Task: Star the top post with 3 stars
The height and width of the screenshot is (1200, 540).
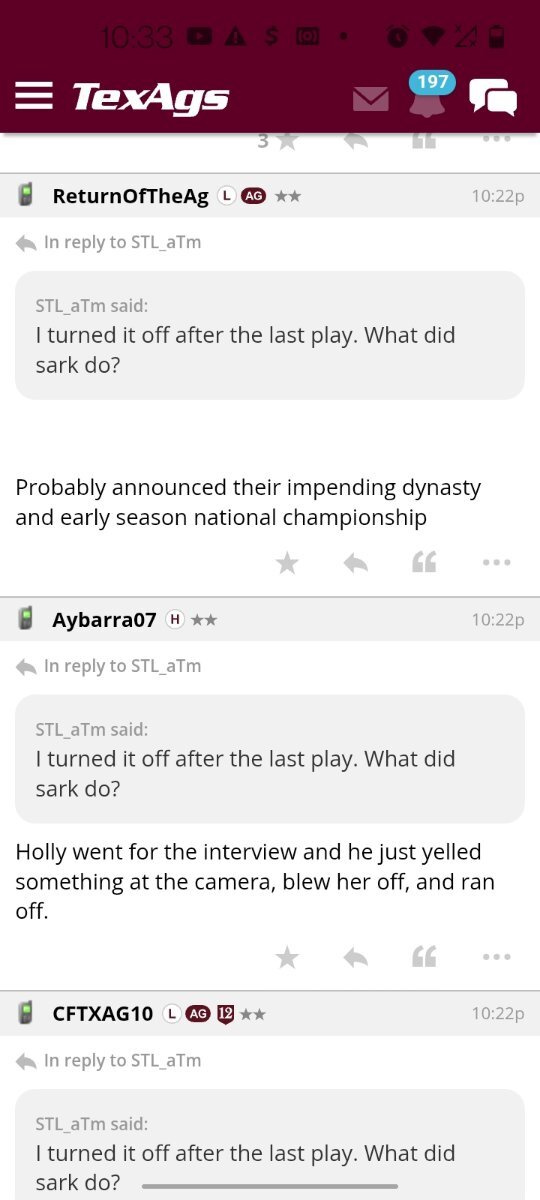Action: [287, 141]
